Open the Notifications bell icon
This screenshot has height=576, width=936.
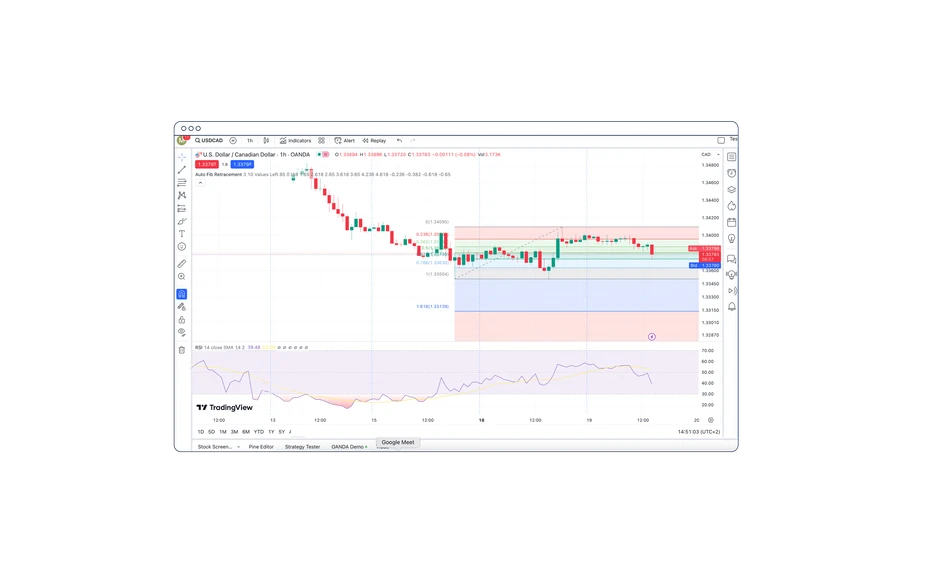click(x=731, y=307)
